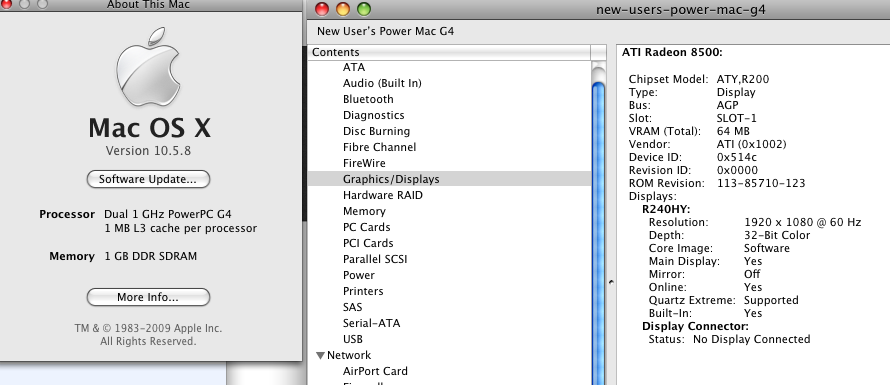
Task: Click the ATY,R200 chipset model value
Action: (742, 79)
